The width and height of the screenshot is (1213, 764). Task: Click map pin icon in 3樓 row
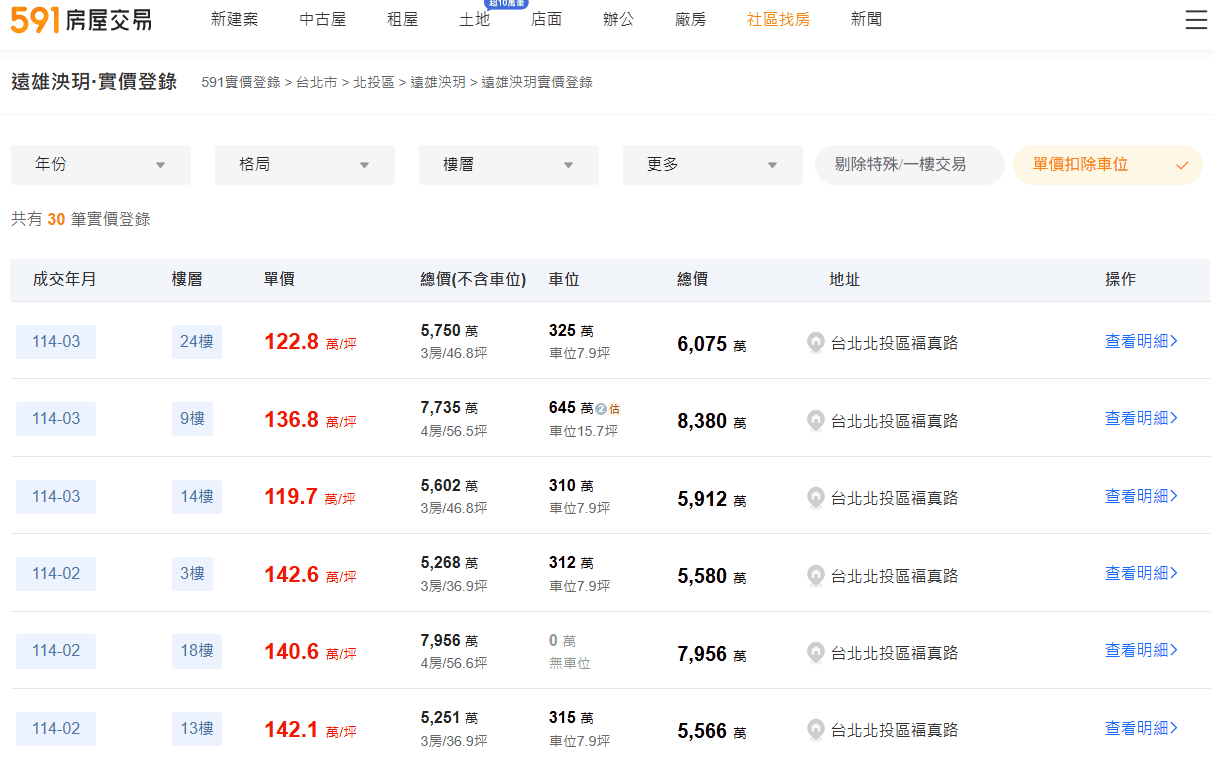tap(816, 576)
